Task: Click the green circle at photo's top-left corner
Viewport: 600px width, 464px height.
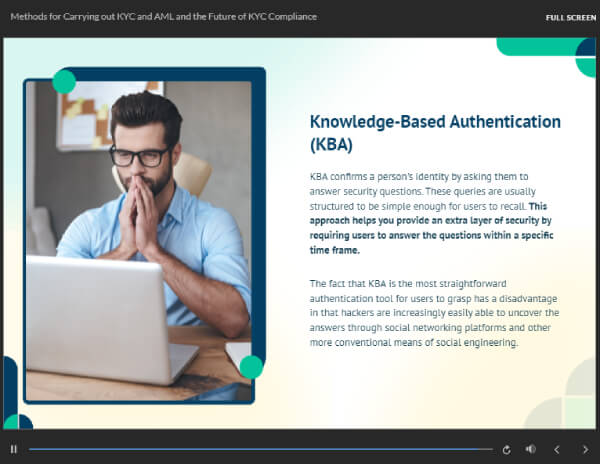Action: [x=64, y=82]
